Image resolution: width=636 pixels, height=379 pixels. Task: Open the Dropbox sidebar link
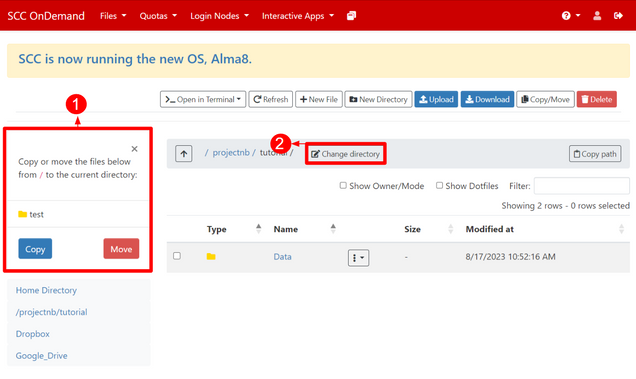pyautogui.click(x=32, y=334)
